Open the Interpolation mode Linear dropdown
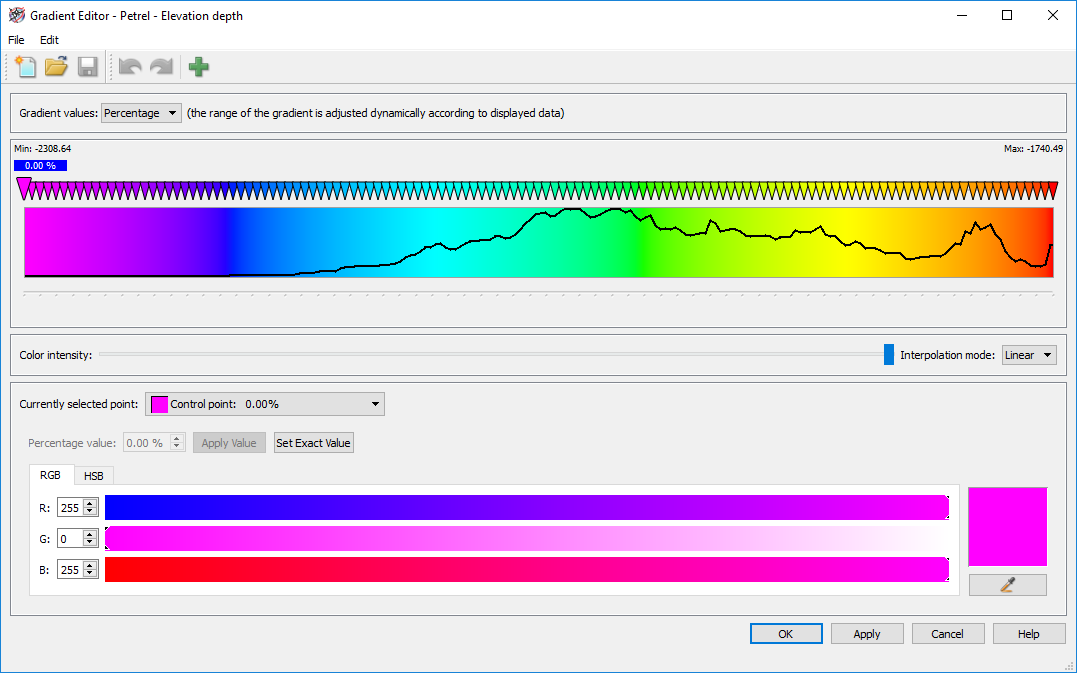 click(1029, 355)
